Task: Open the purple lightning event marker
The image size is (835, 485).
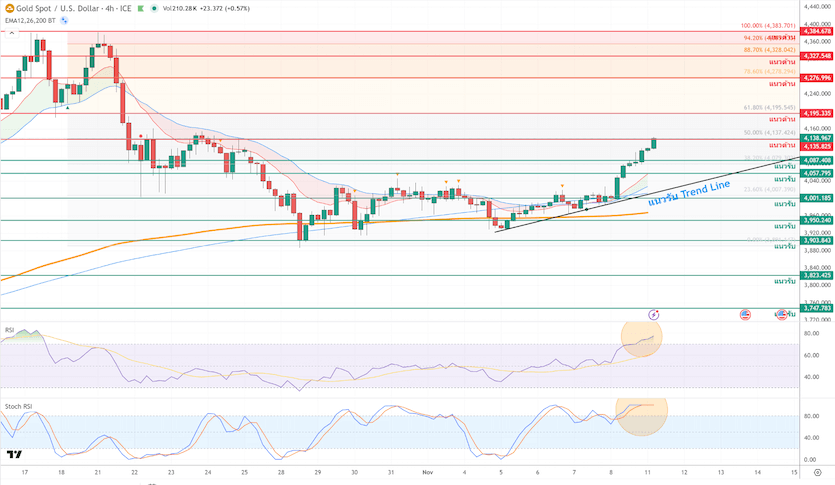Action: 654,314
